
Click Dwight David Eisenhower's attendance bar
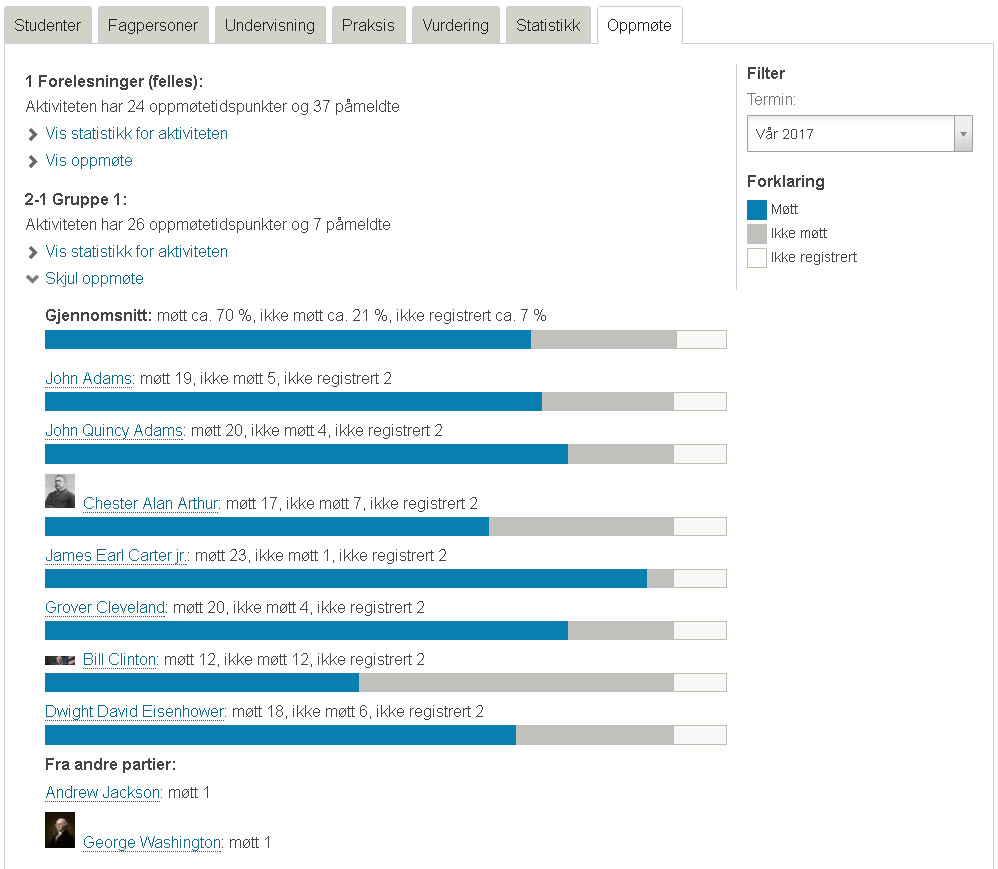point(386,735)
